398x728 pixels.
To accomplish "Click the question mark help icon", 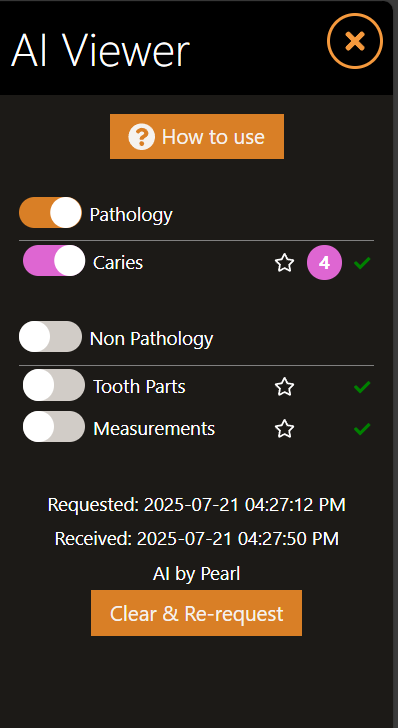I will point(141,137).
